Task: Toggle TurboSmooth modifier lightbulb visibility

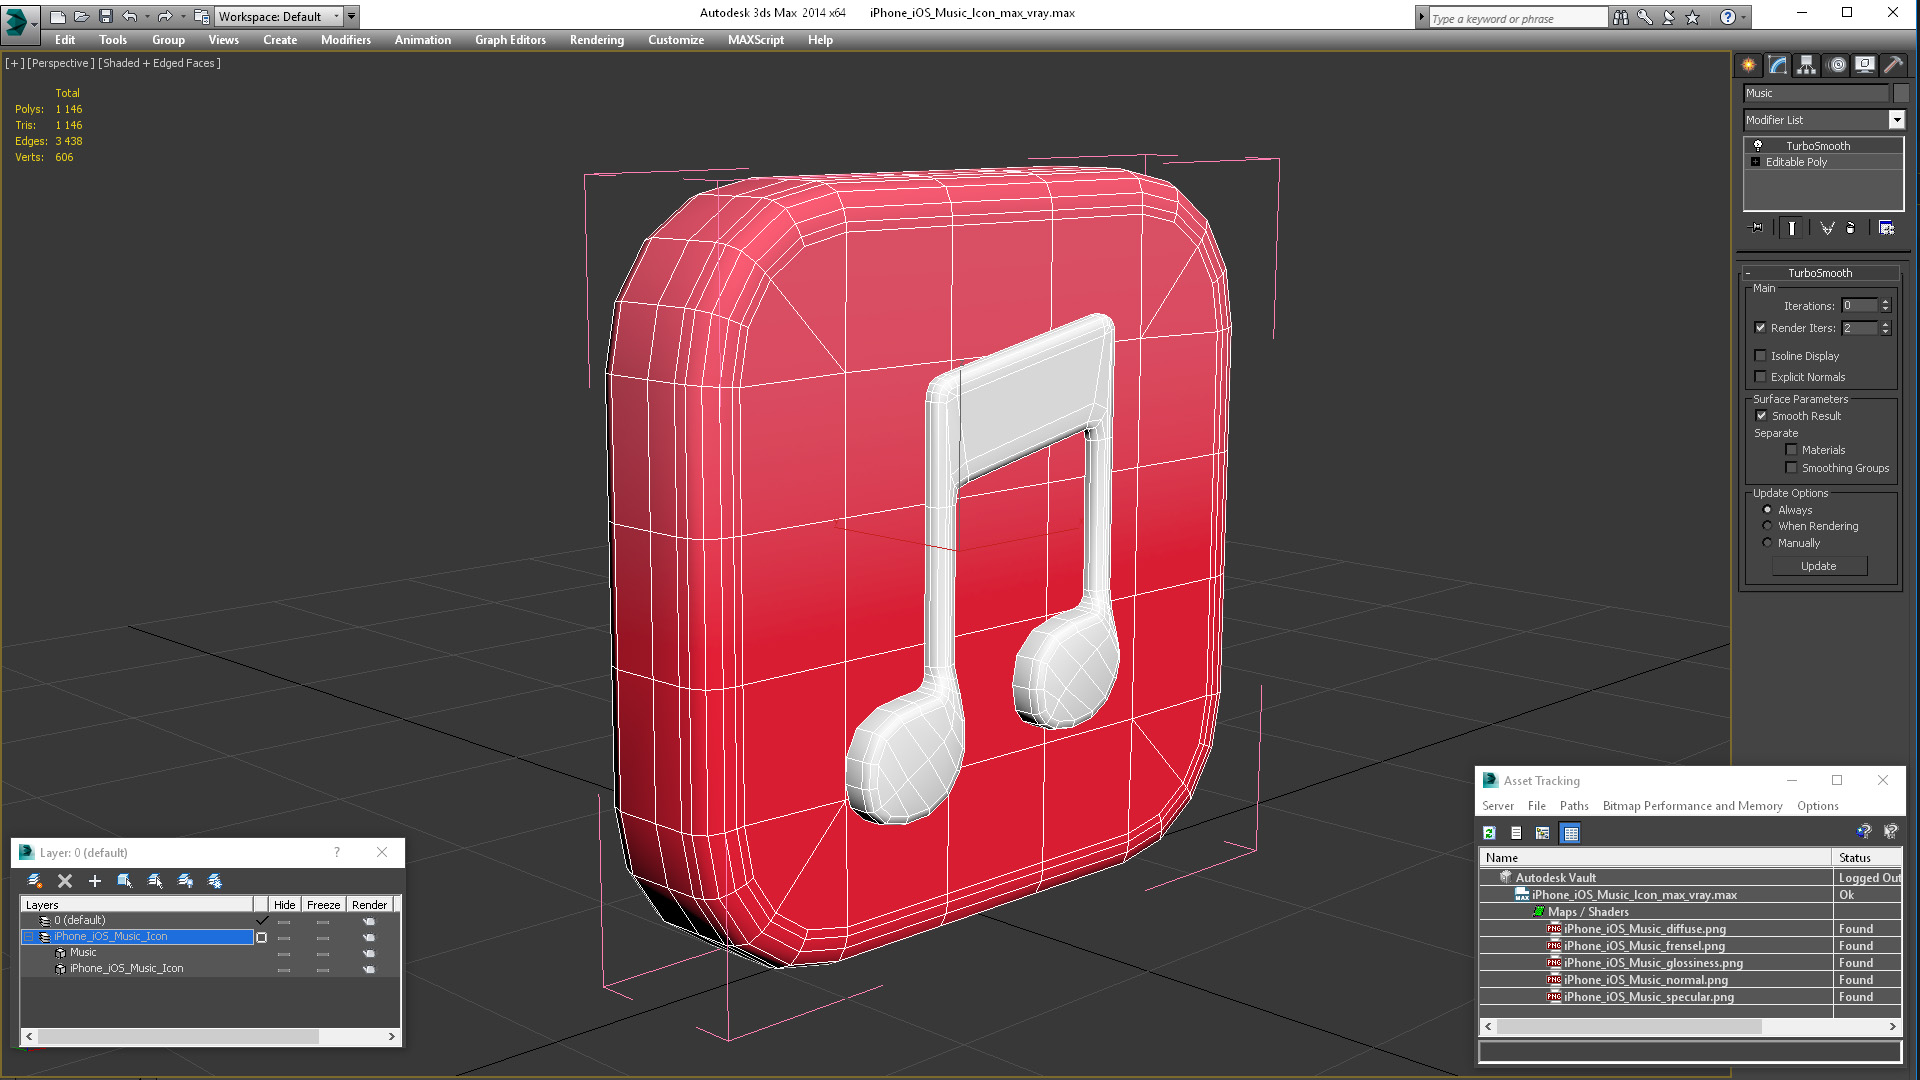Action: point(1758,146)
